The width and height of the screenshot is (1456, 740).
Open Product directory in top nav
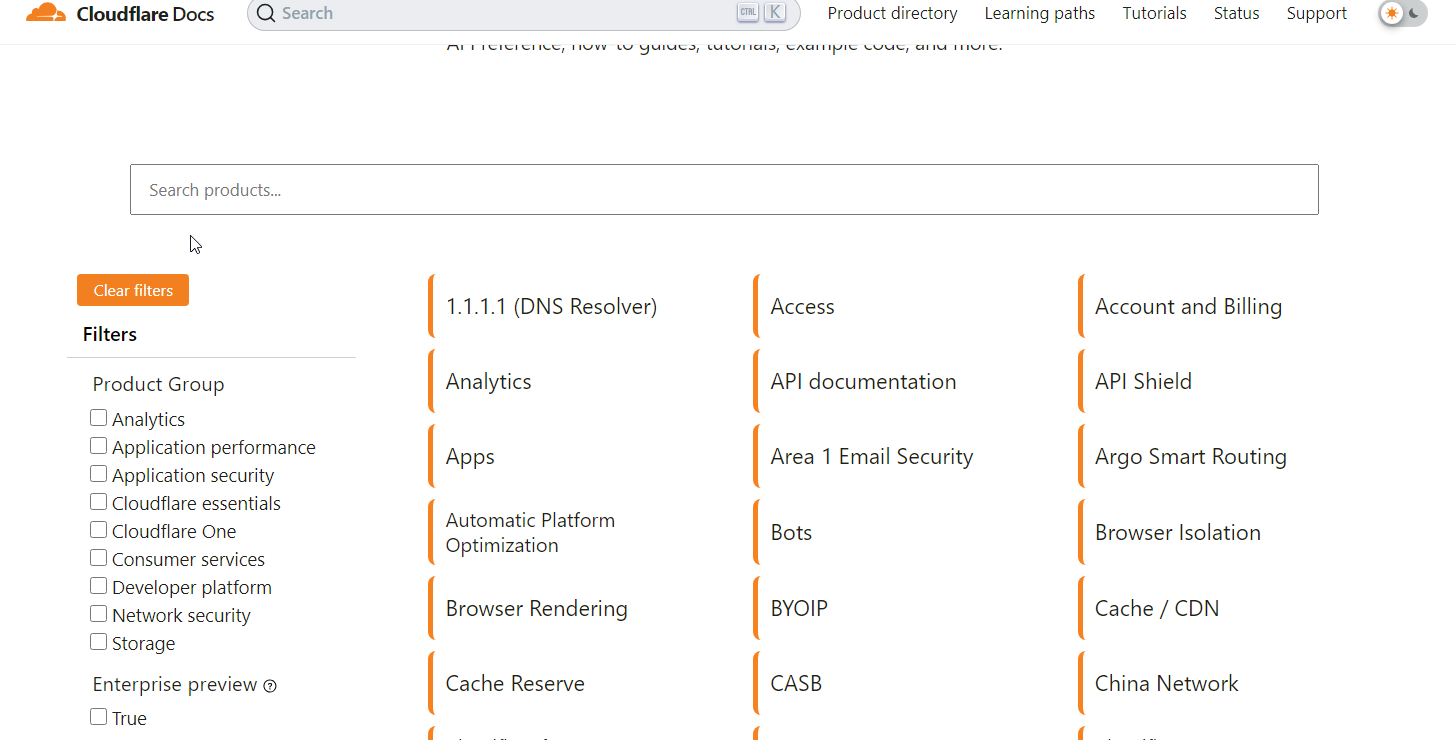click(892, 13)
